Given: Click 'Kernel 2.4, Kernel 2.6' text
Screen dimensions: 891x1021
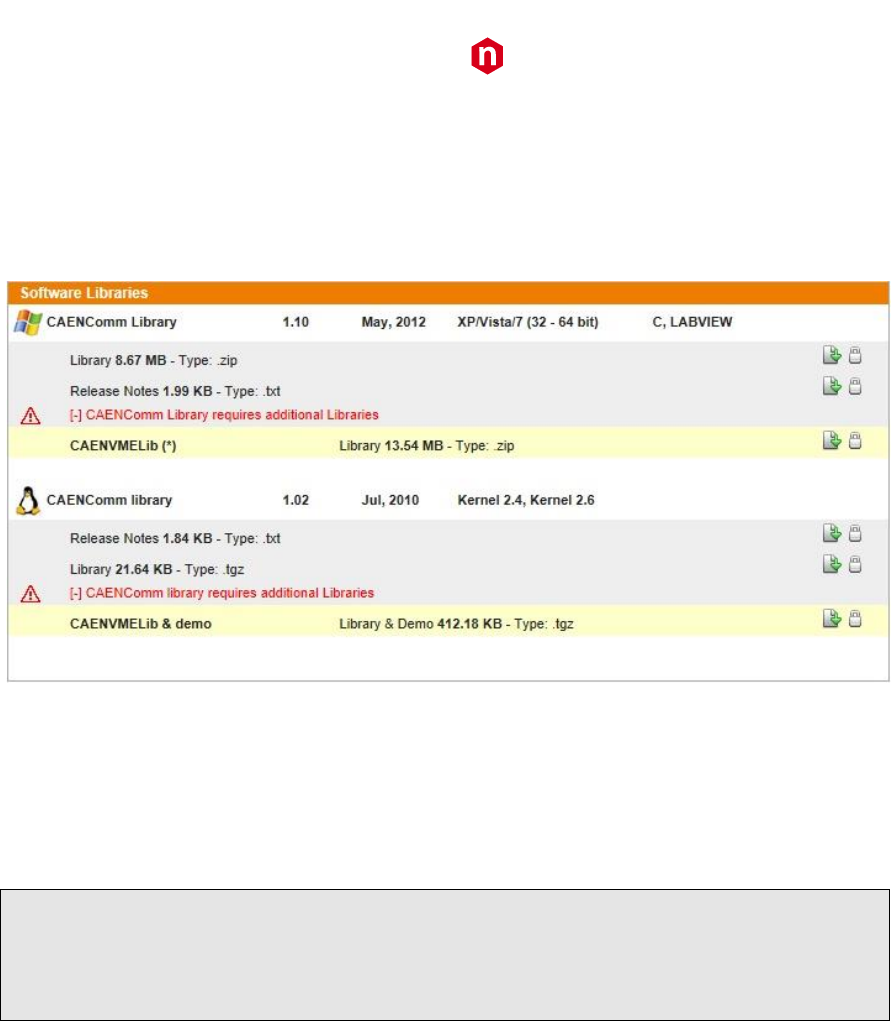Looking at the screenshot, I should [x=526, y=500].
